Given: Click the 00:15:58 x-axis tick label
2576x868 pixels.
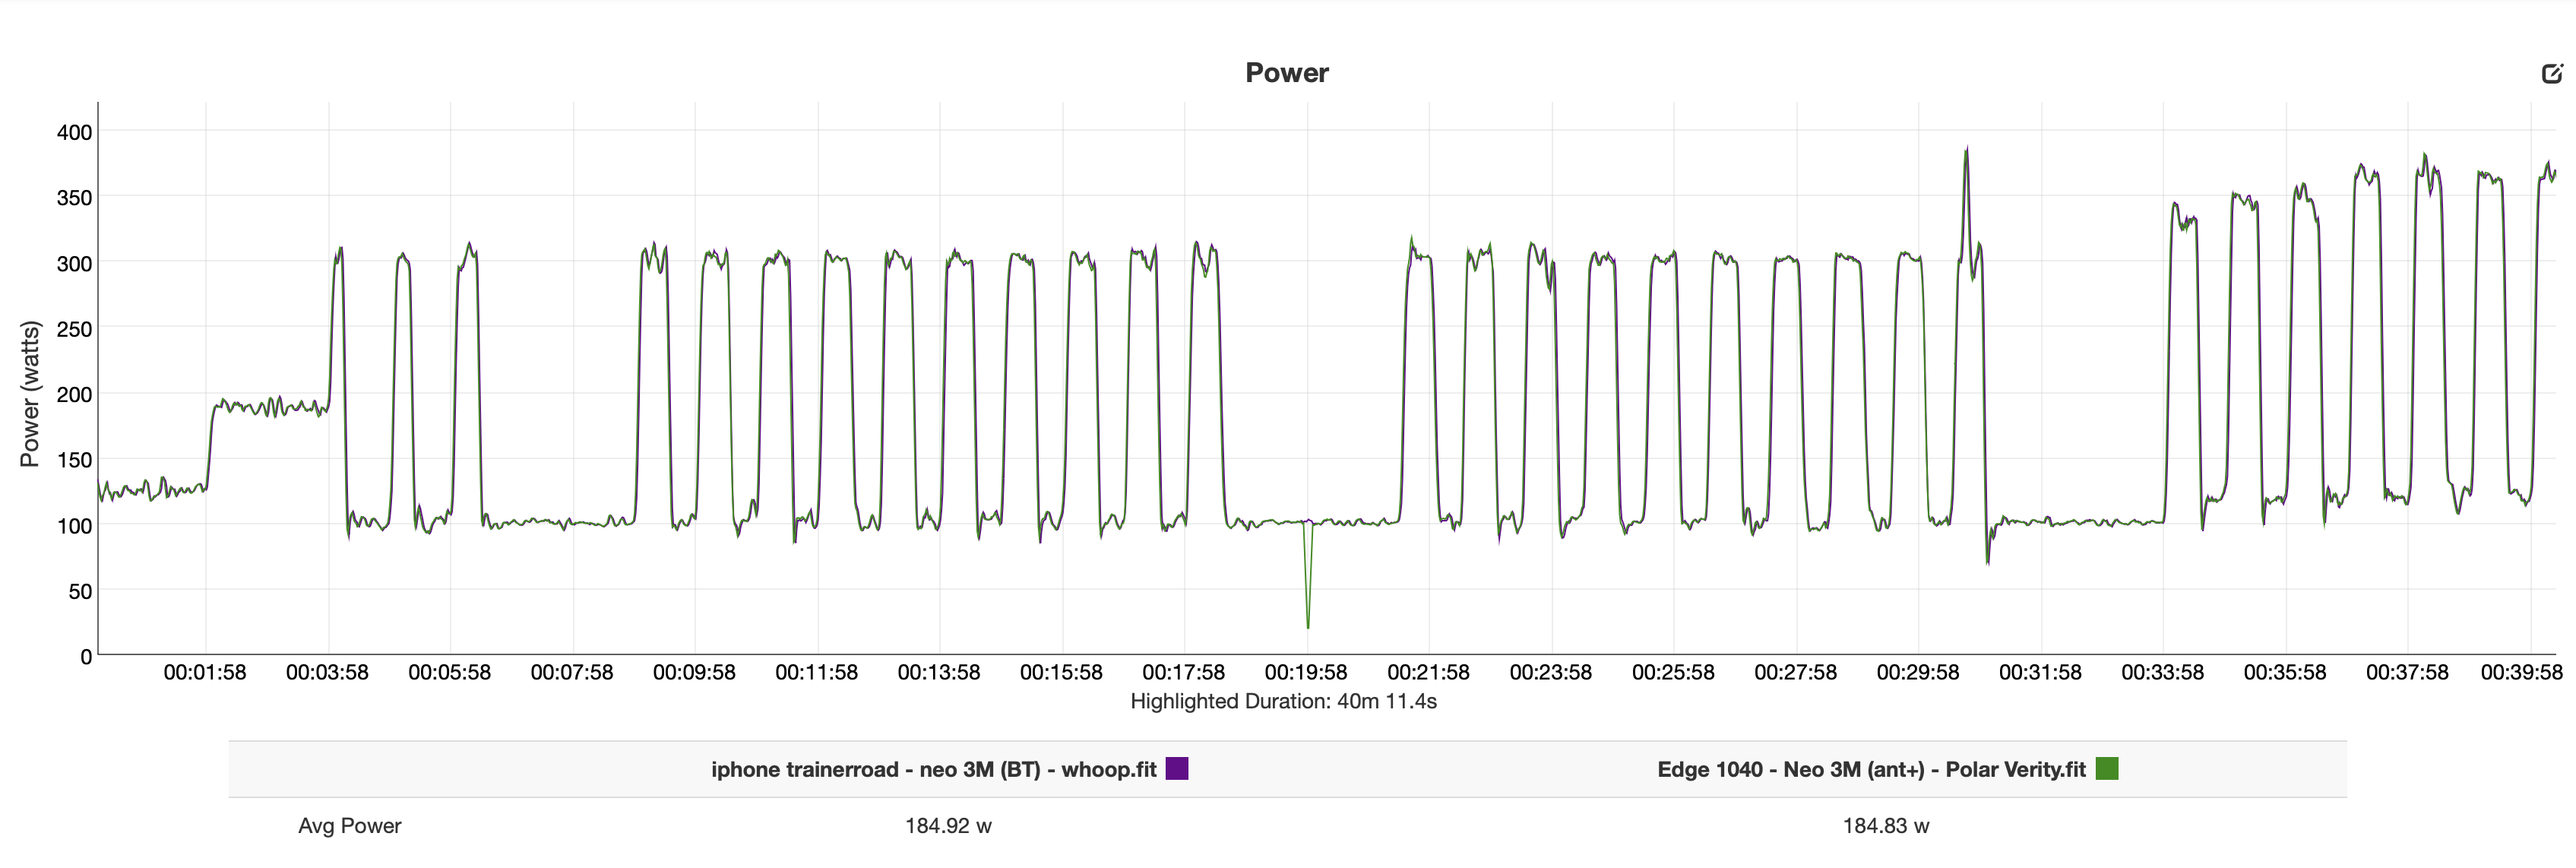Looking at the screenshot, I should click(1061, 673).
